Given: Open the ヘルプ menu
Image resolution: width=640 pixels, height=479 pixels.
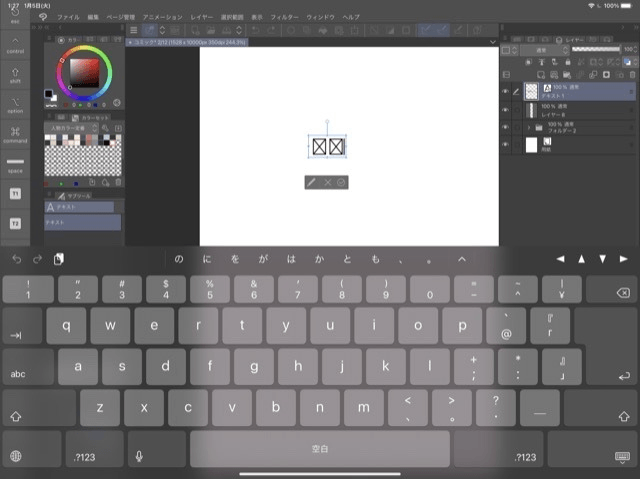Looking at the screenshot, I should click(351, 17).
